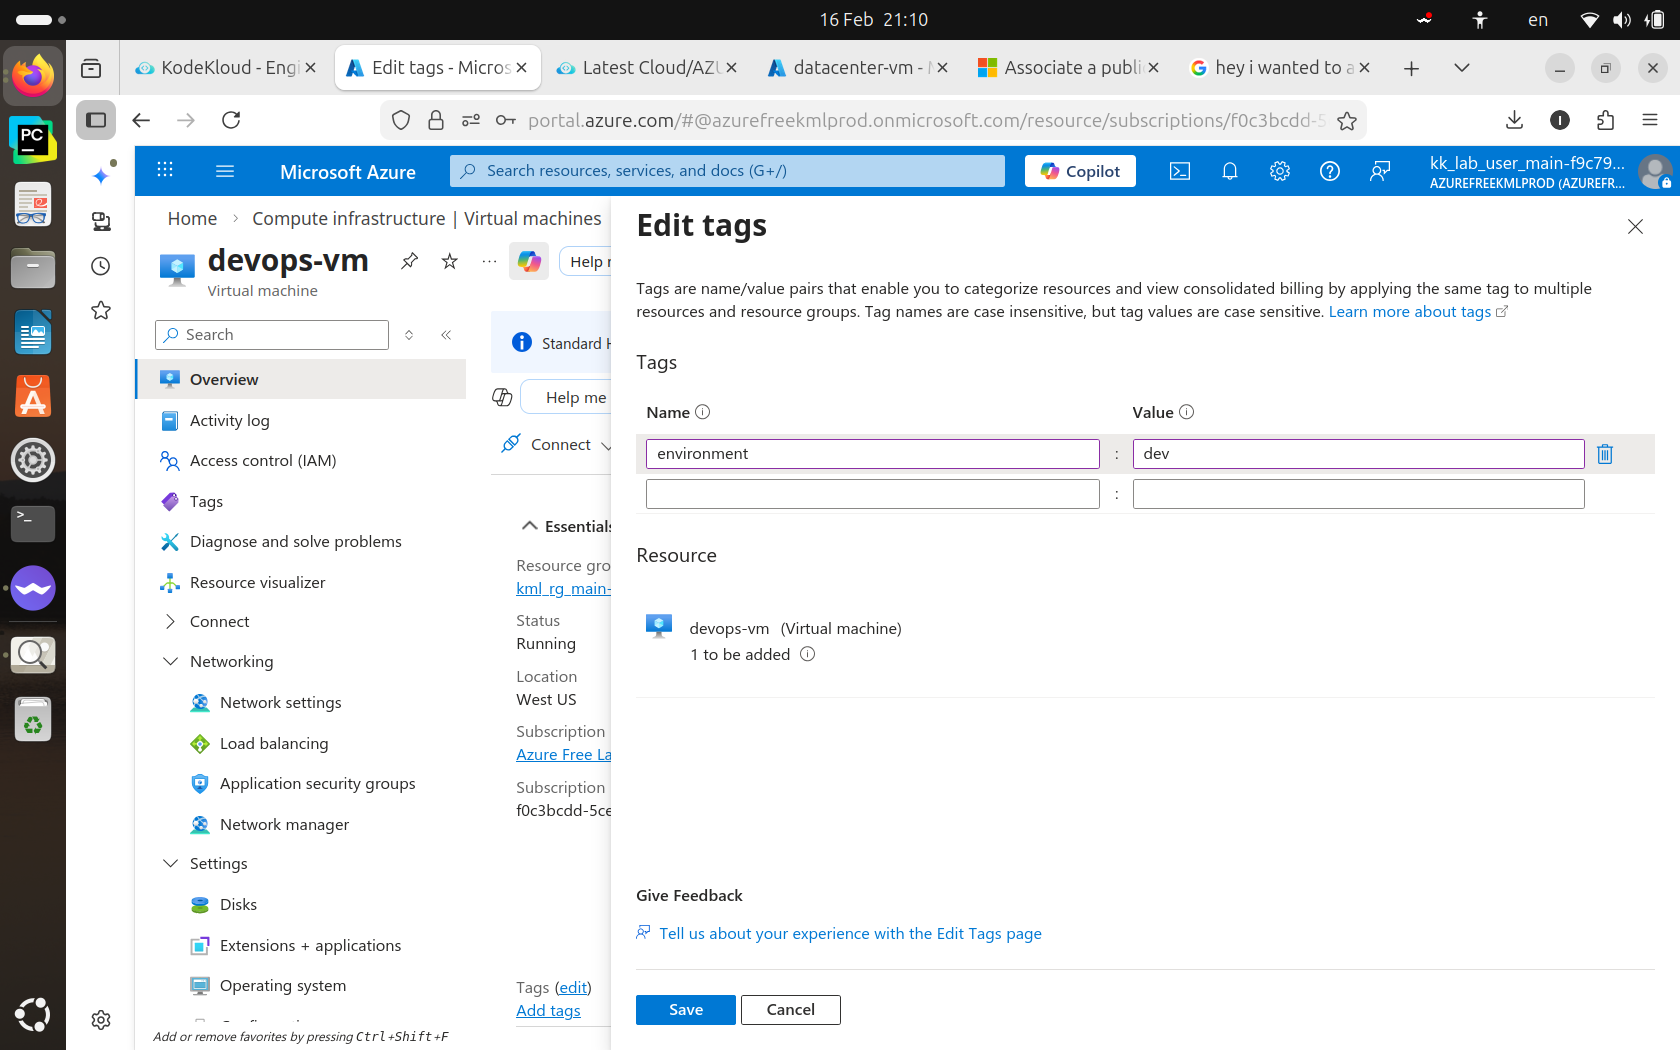The height and width of the screenshot is (1050, 1680).
Task: Mark devops-vm as favorite with star
Action: pos(450,261)
